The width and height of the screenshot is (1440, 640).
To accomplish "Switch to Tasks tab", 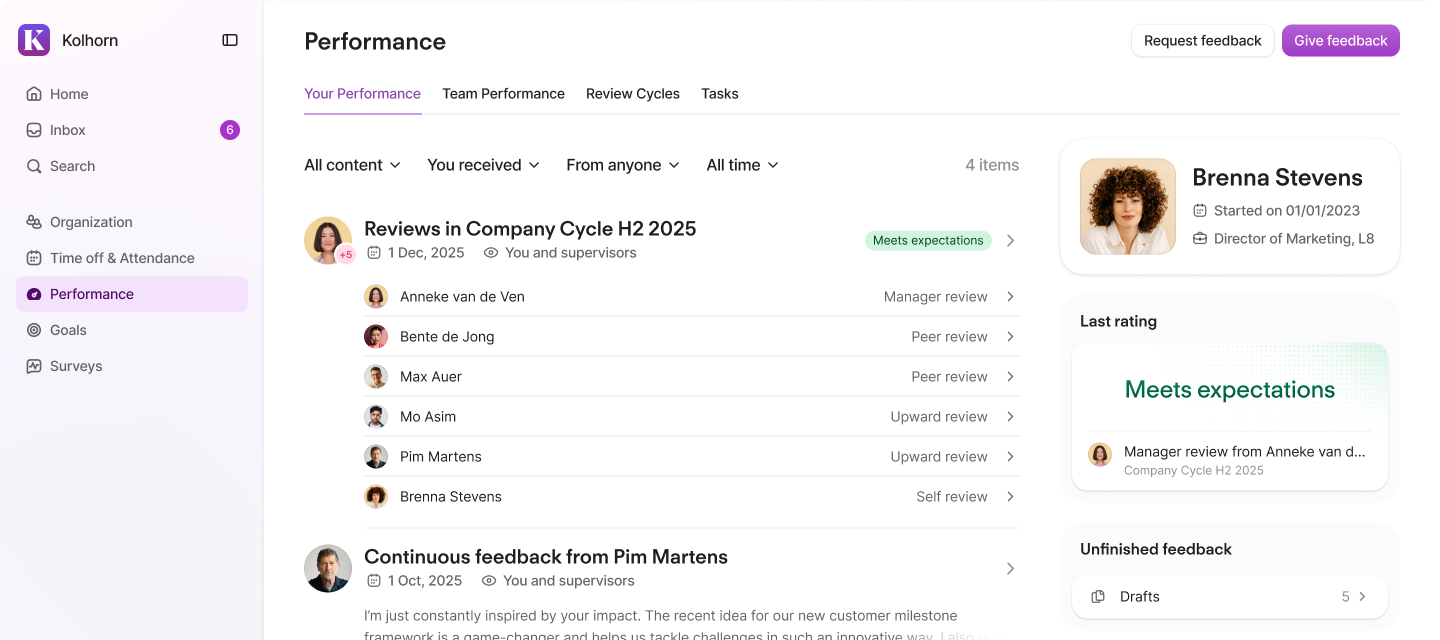I will 720,94.
